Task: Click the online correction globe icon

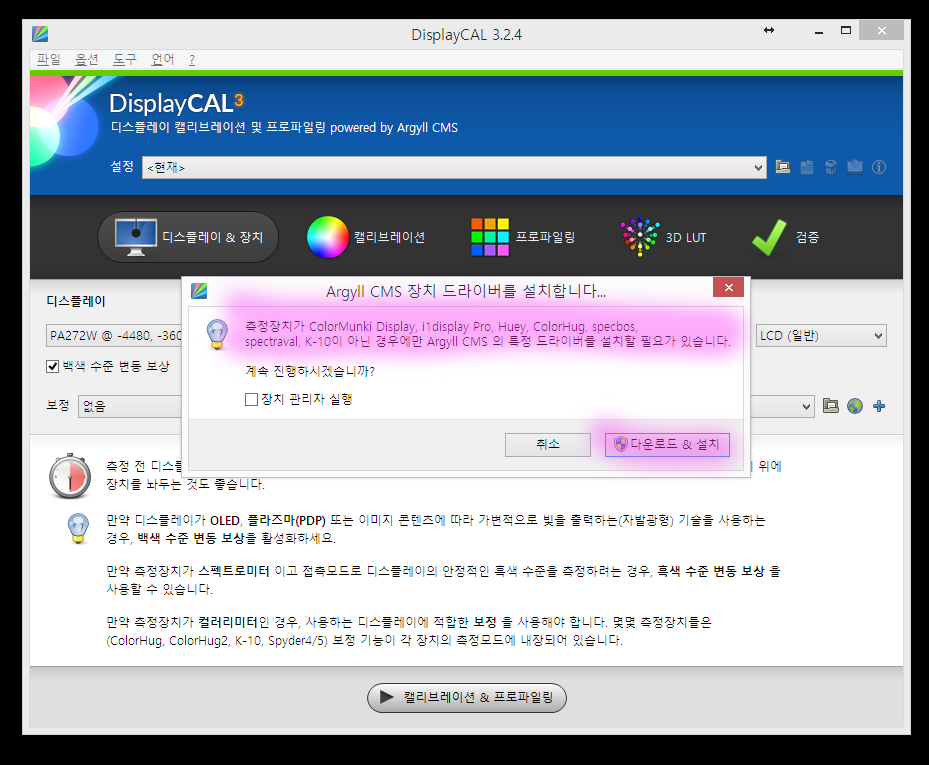Action: pos(854,406)
